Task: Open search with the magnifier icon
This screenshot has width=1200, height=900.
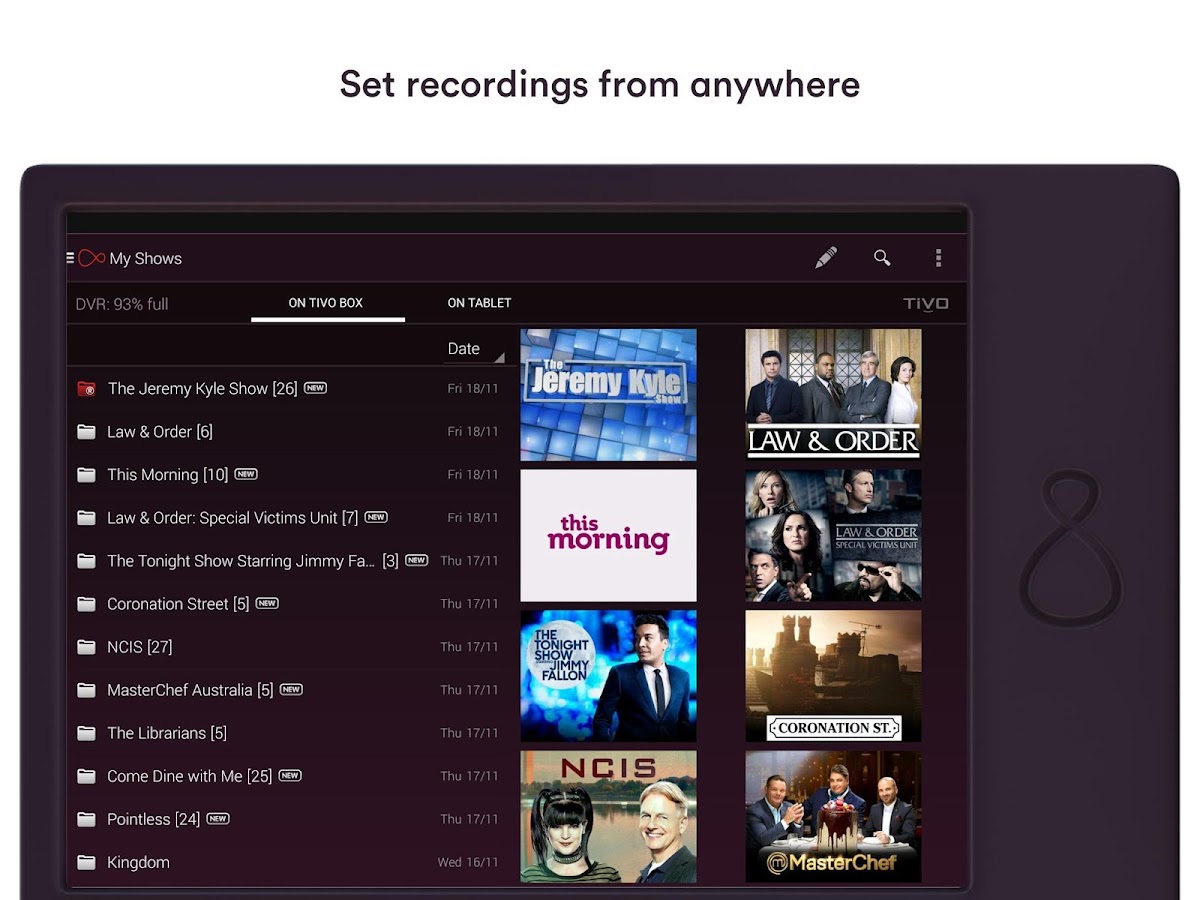Action: click(882, 258)
